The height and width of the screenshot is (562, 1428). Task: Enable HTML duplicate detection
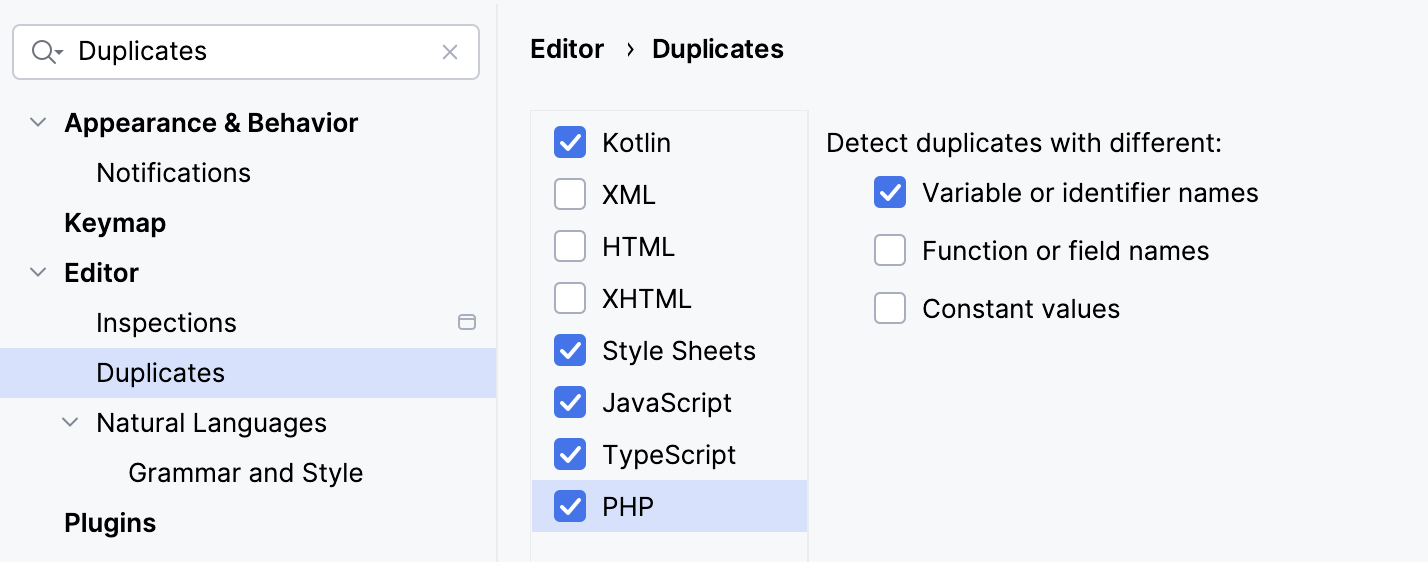point(570,247)
